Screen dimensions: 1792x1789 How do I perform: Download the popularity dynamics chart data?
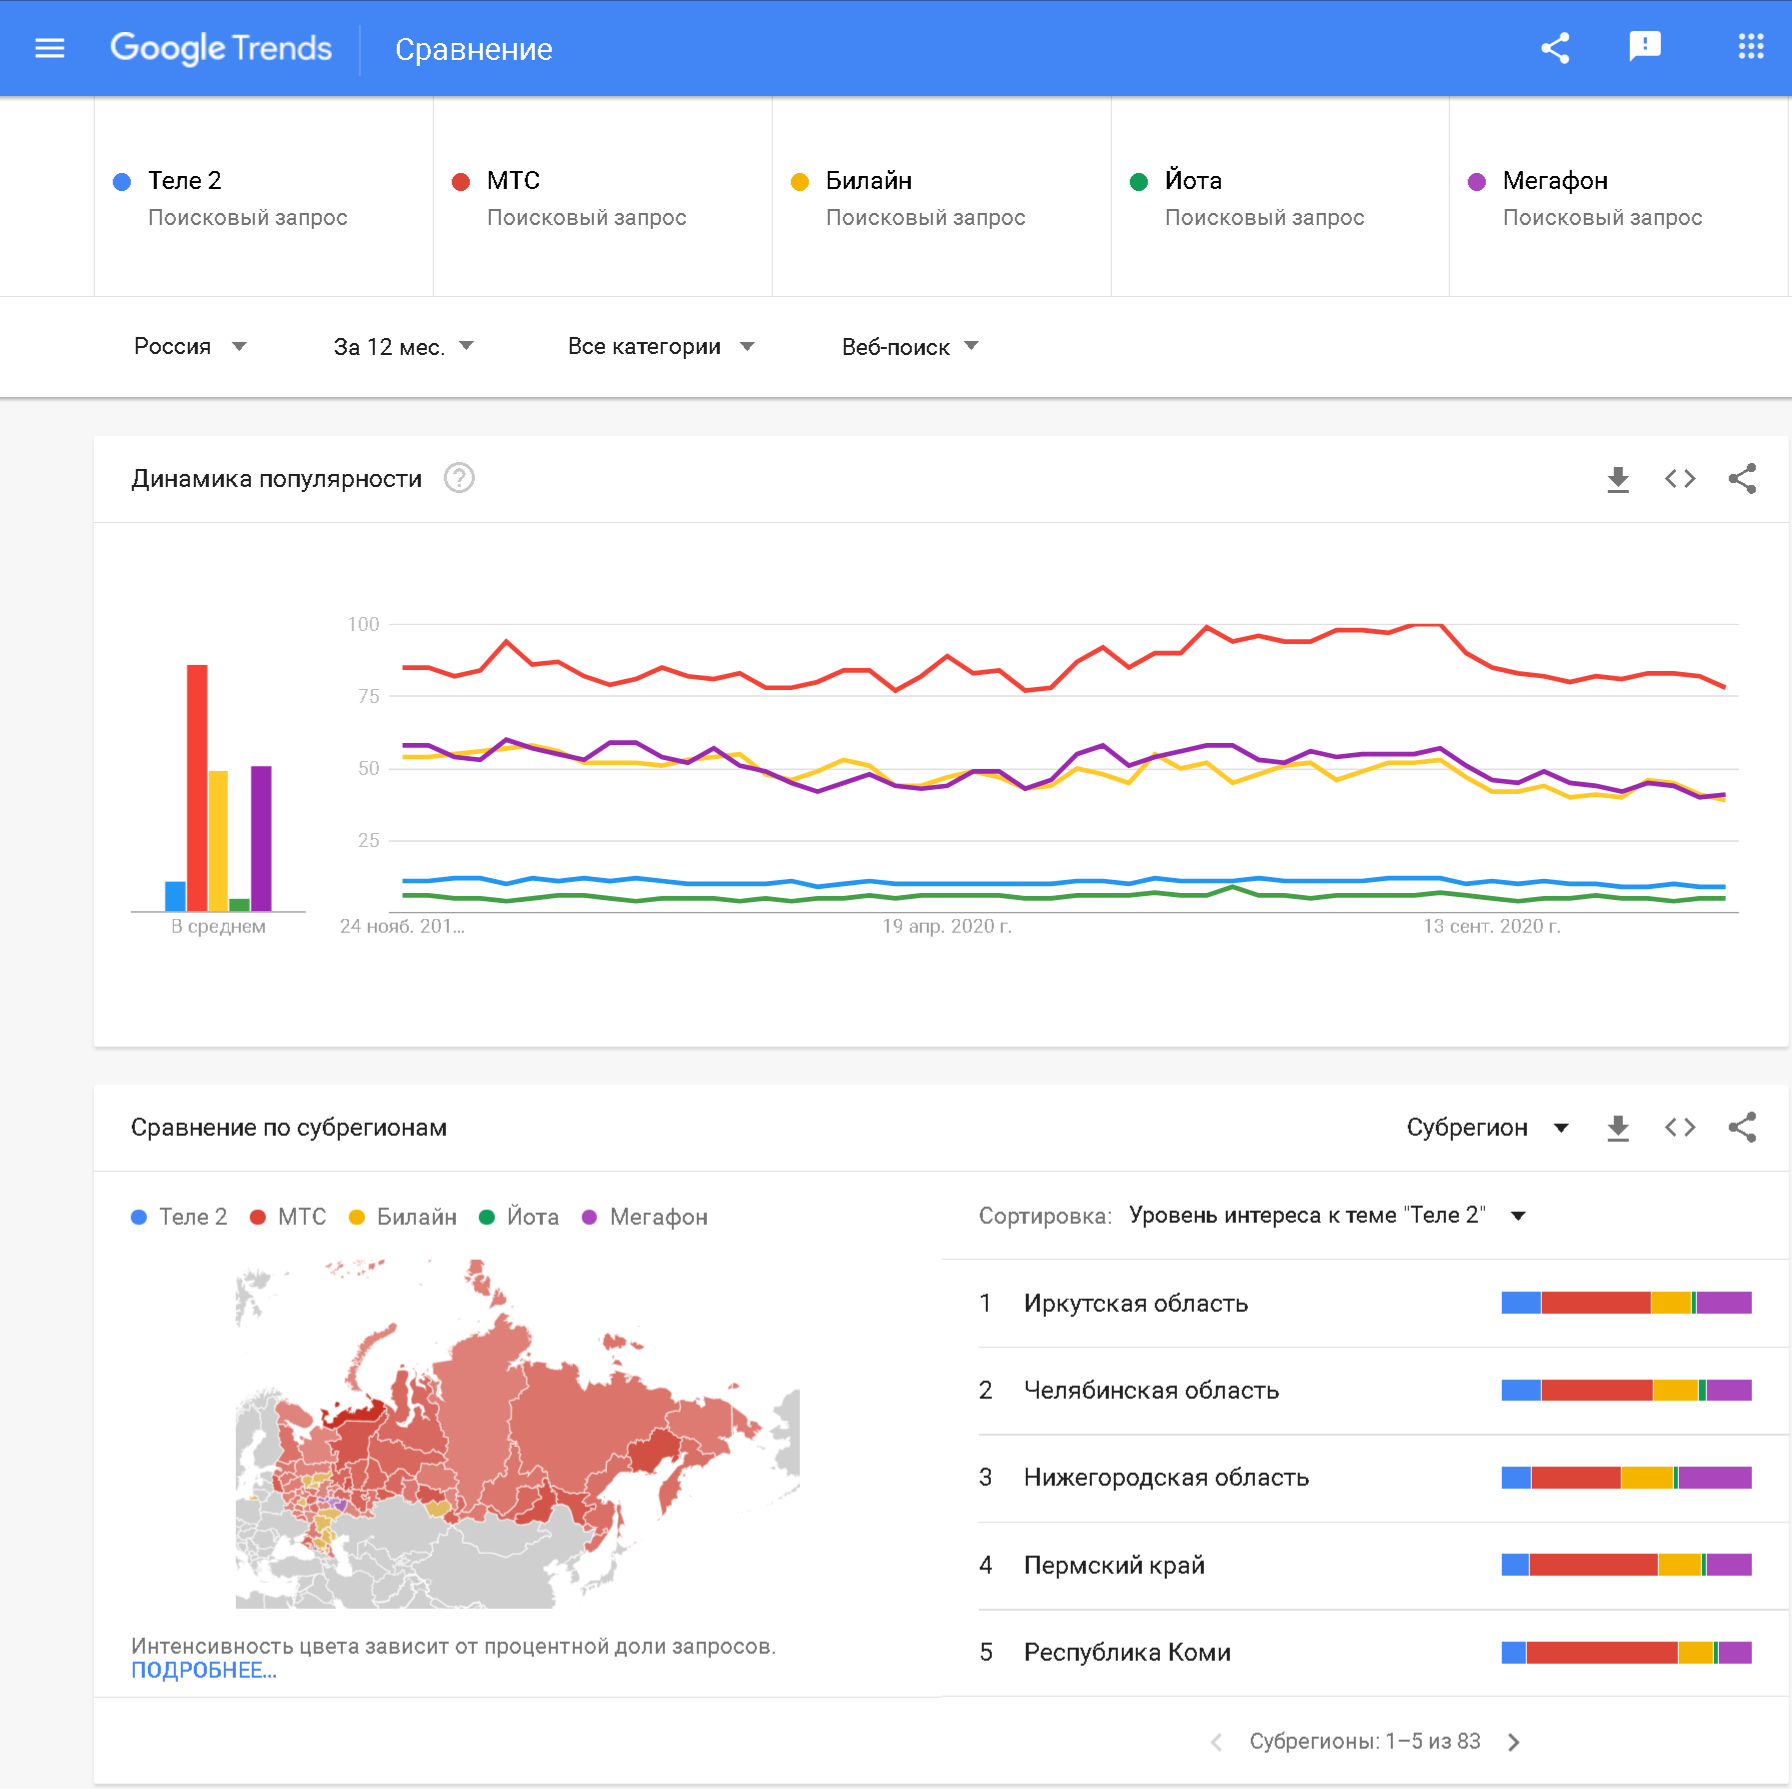[1618, 479]
